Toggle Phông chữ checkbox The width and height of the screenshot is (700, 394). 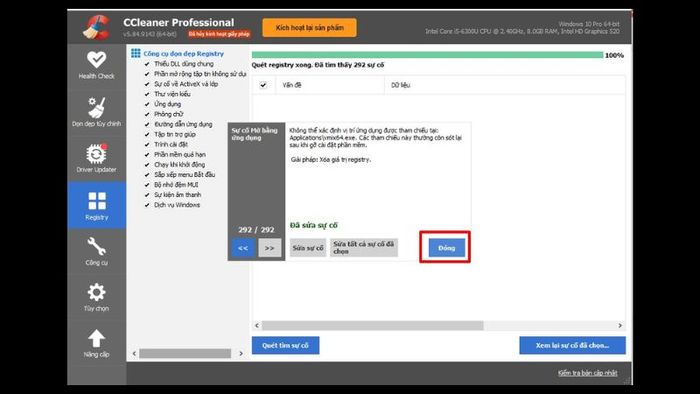[147, 114]
